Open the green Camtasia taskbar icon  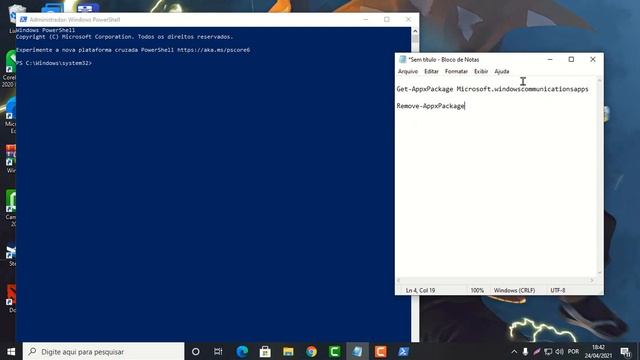point(335,351)
